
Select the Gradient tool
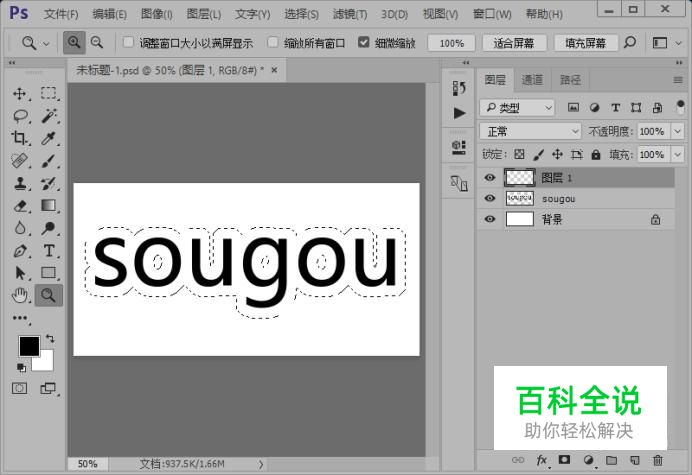pos(49,205)
